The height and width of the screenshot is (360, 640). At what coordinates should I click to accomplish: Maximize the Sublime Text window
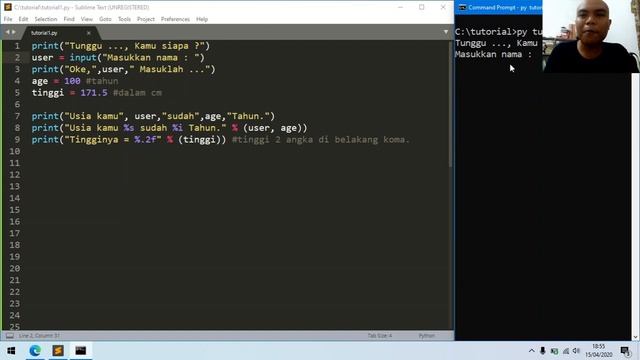pyautogui.click(x=422, y=7)
